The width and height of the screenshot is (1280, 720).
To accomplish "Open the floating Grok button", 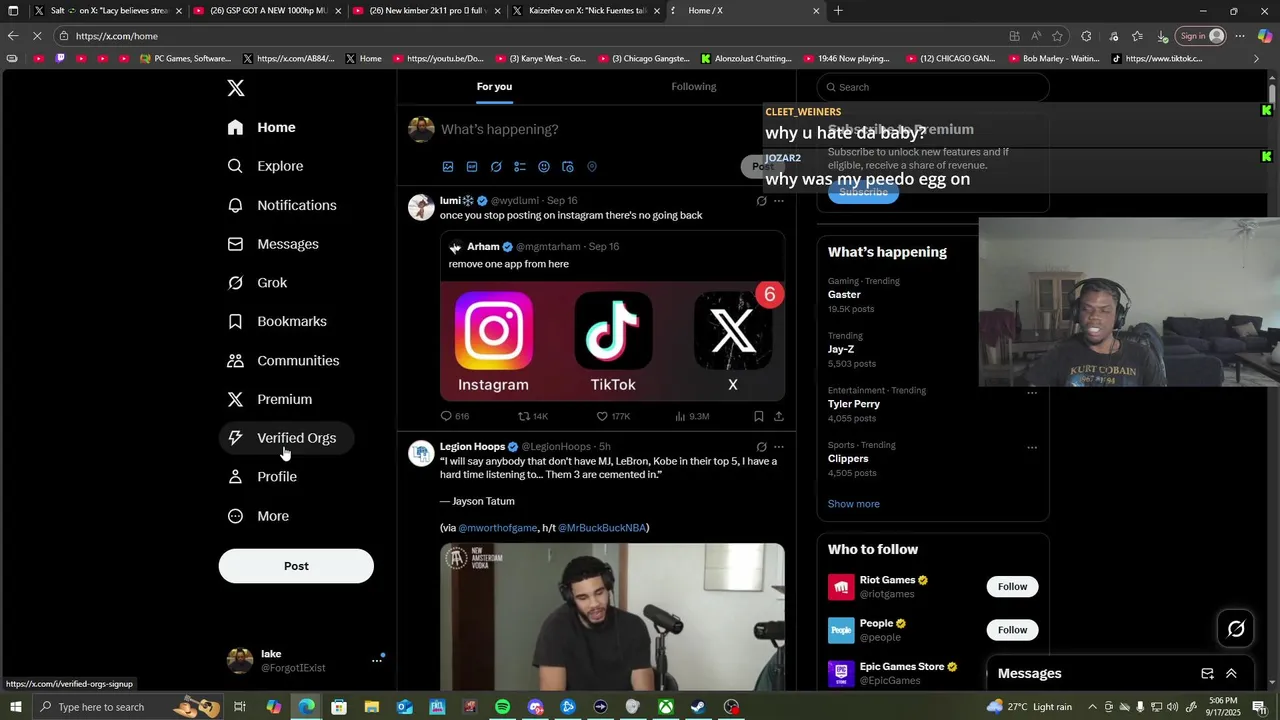I will coord(1236,629).
